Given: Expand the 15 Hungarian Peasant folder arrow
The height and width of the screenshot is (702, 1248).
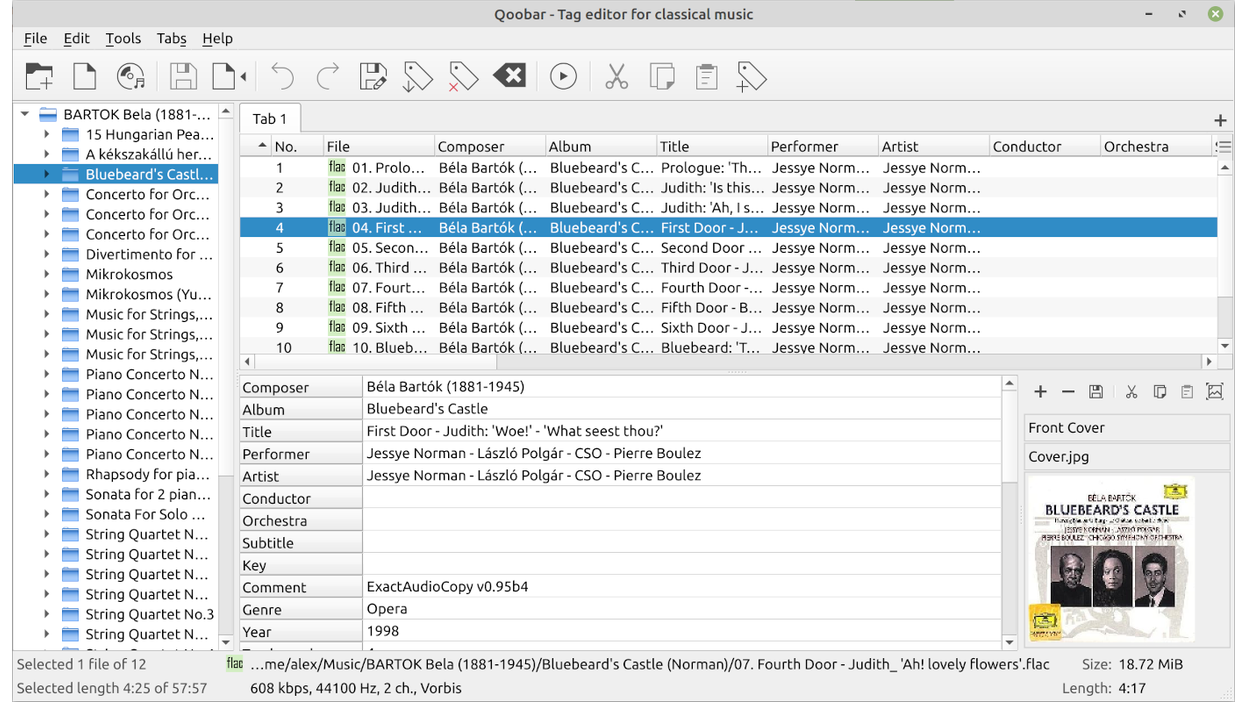Looking at the screenshot, I should tap(46, 134).
